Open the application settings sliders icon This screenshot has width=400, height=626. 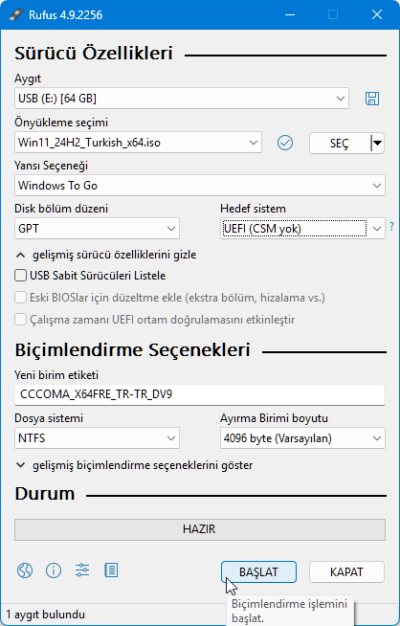[x=82, y=570]
